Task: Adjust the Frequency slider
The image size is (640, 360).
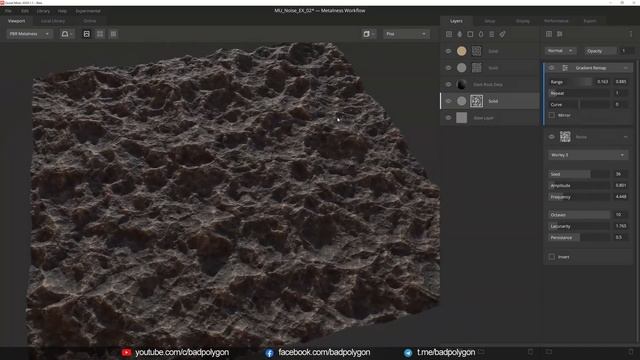Action: point(579,197)
